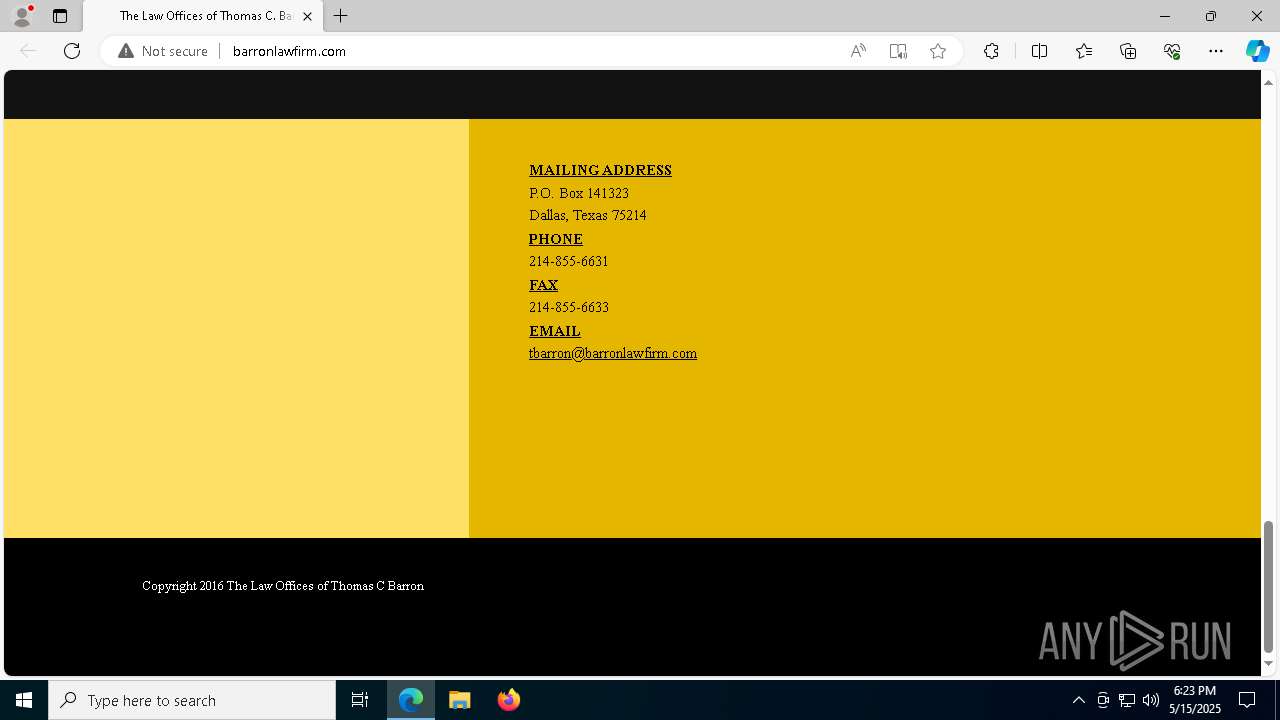This screenshot has height=720, width=1280.
Task: Open the notification center
Action: tap(1247, 700)
